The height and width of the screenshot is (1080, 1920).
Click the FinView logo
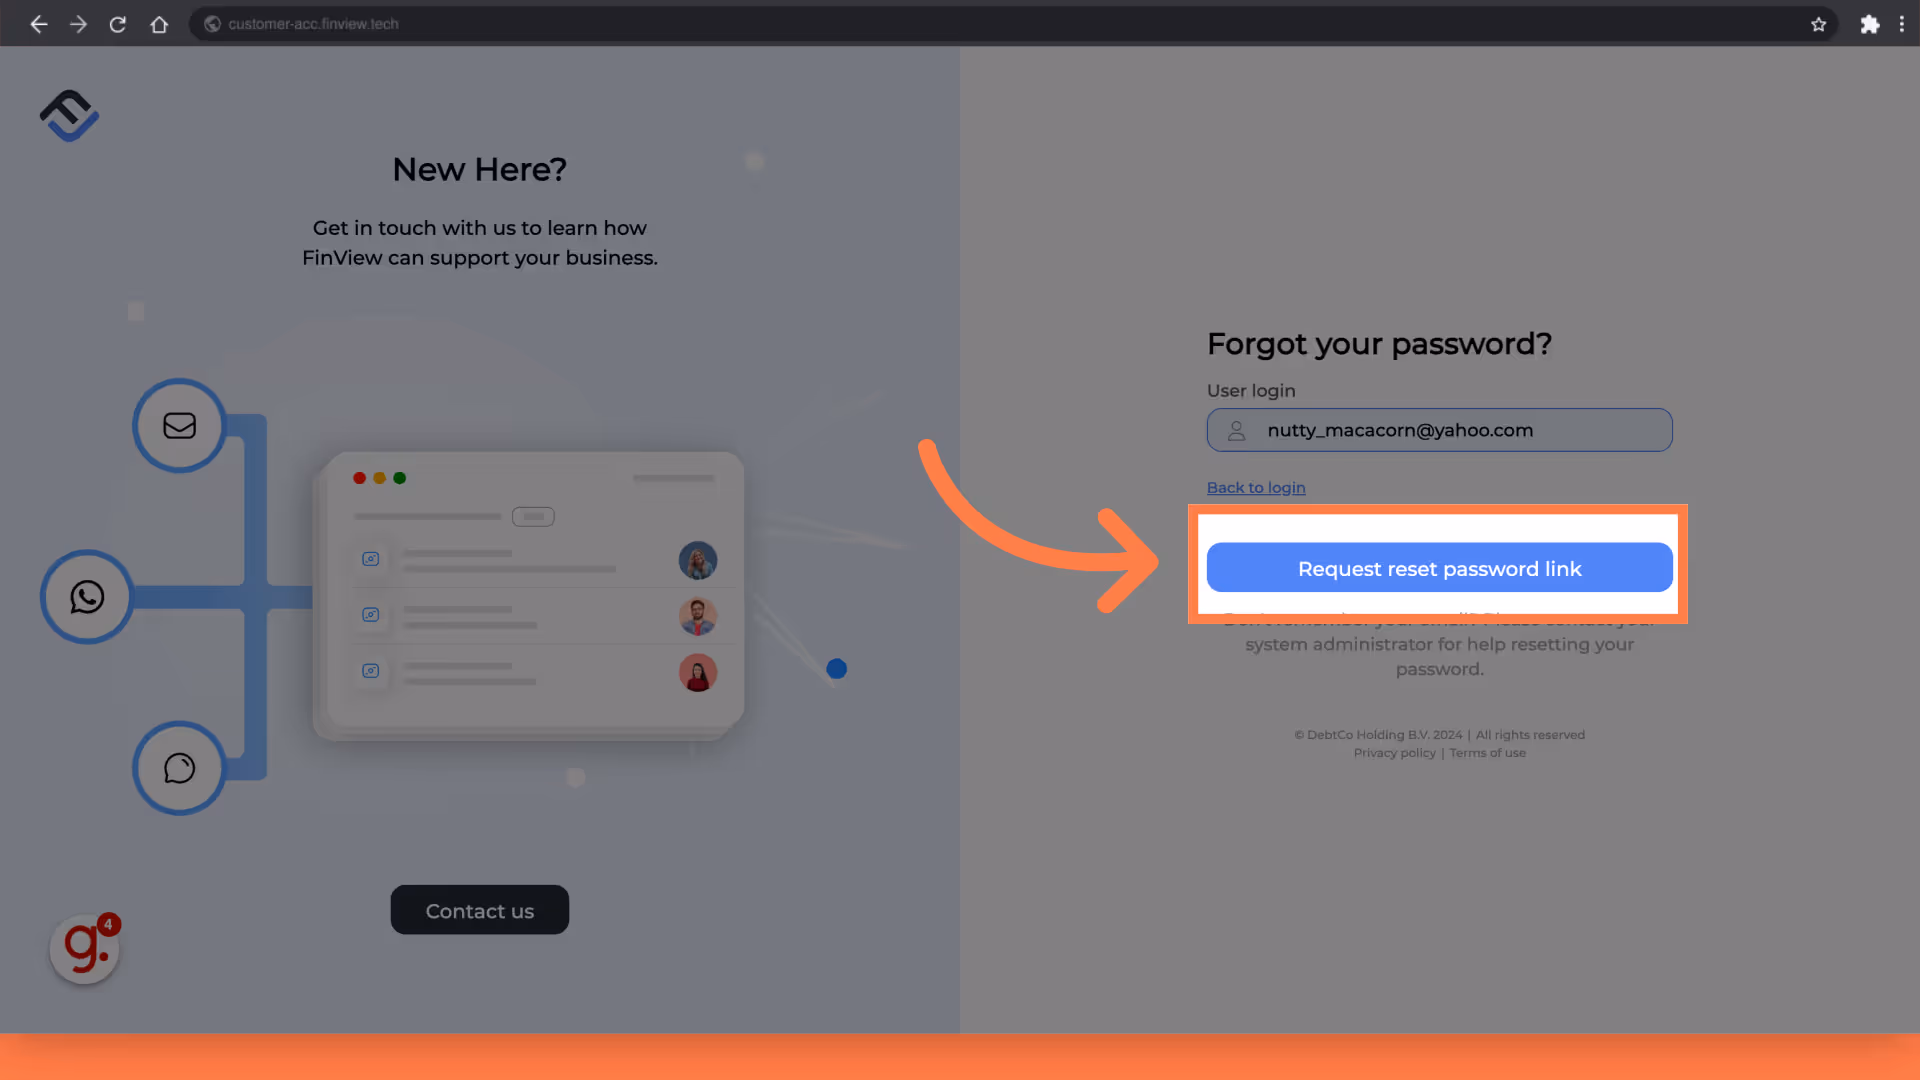click(x=69, y=116)
